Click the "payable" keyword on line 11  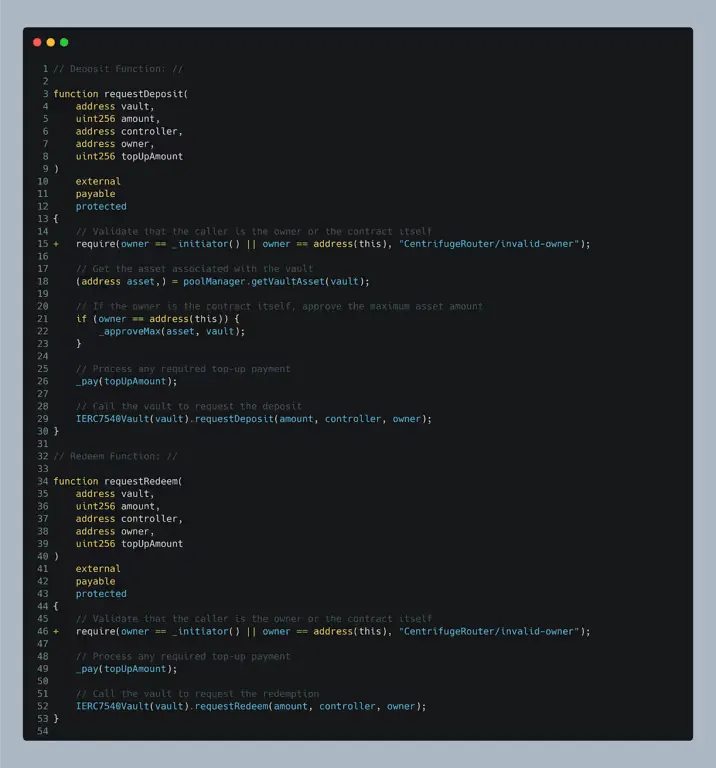pyautogui.click(x=95, y=194)
